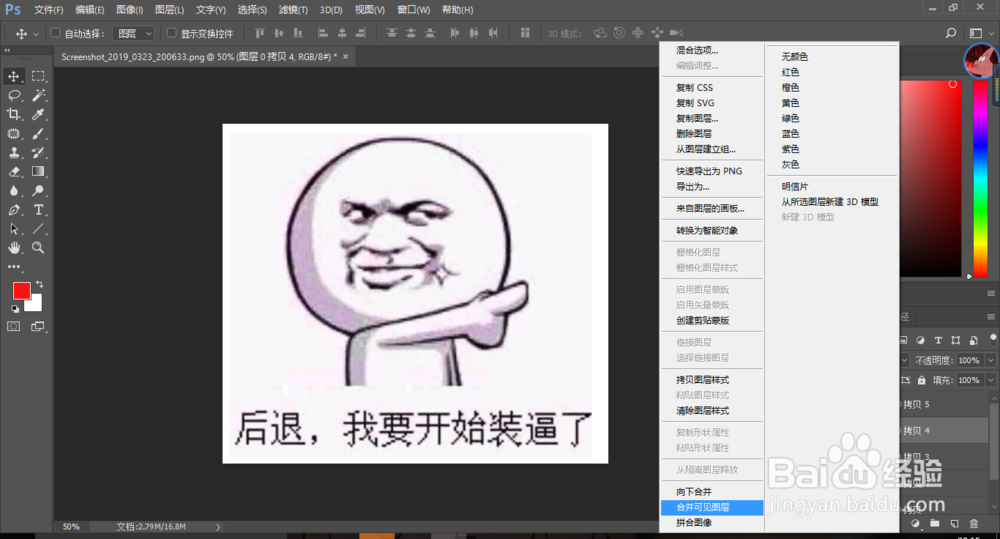The image size is (1000, 539).
Task: Select the Magic Wand tool
Action: click(38, 96)
